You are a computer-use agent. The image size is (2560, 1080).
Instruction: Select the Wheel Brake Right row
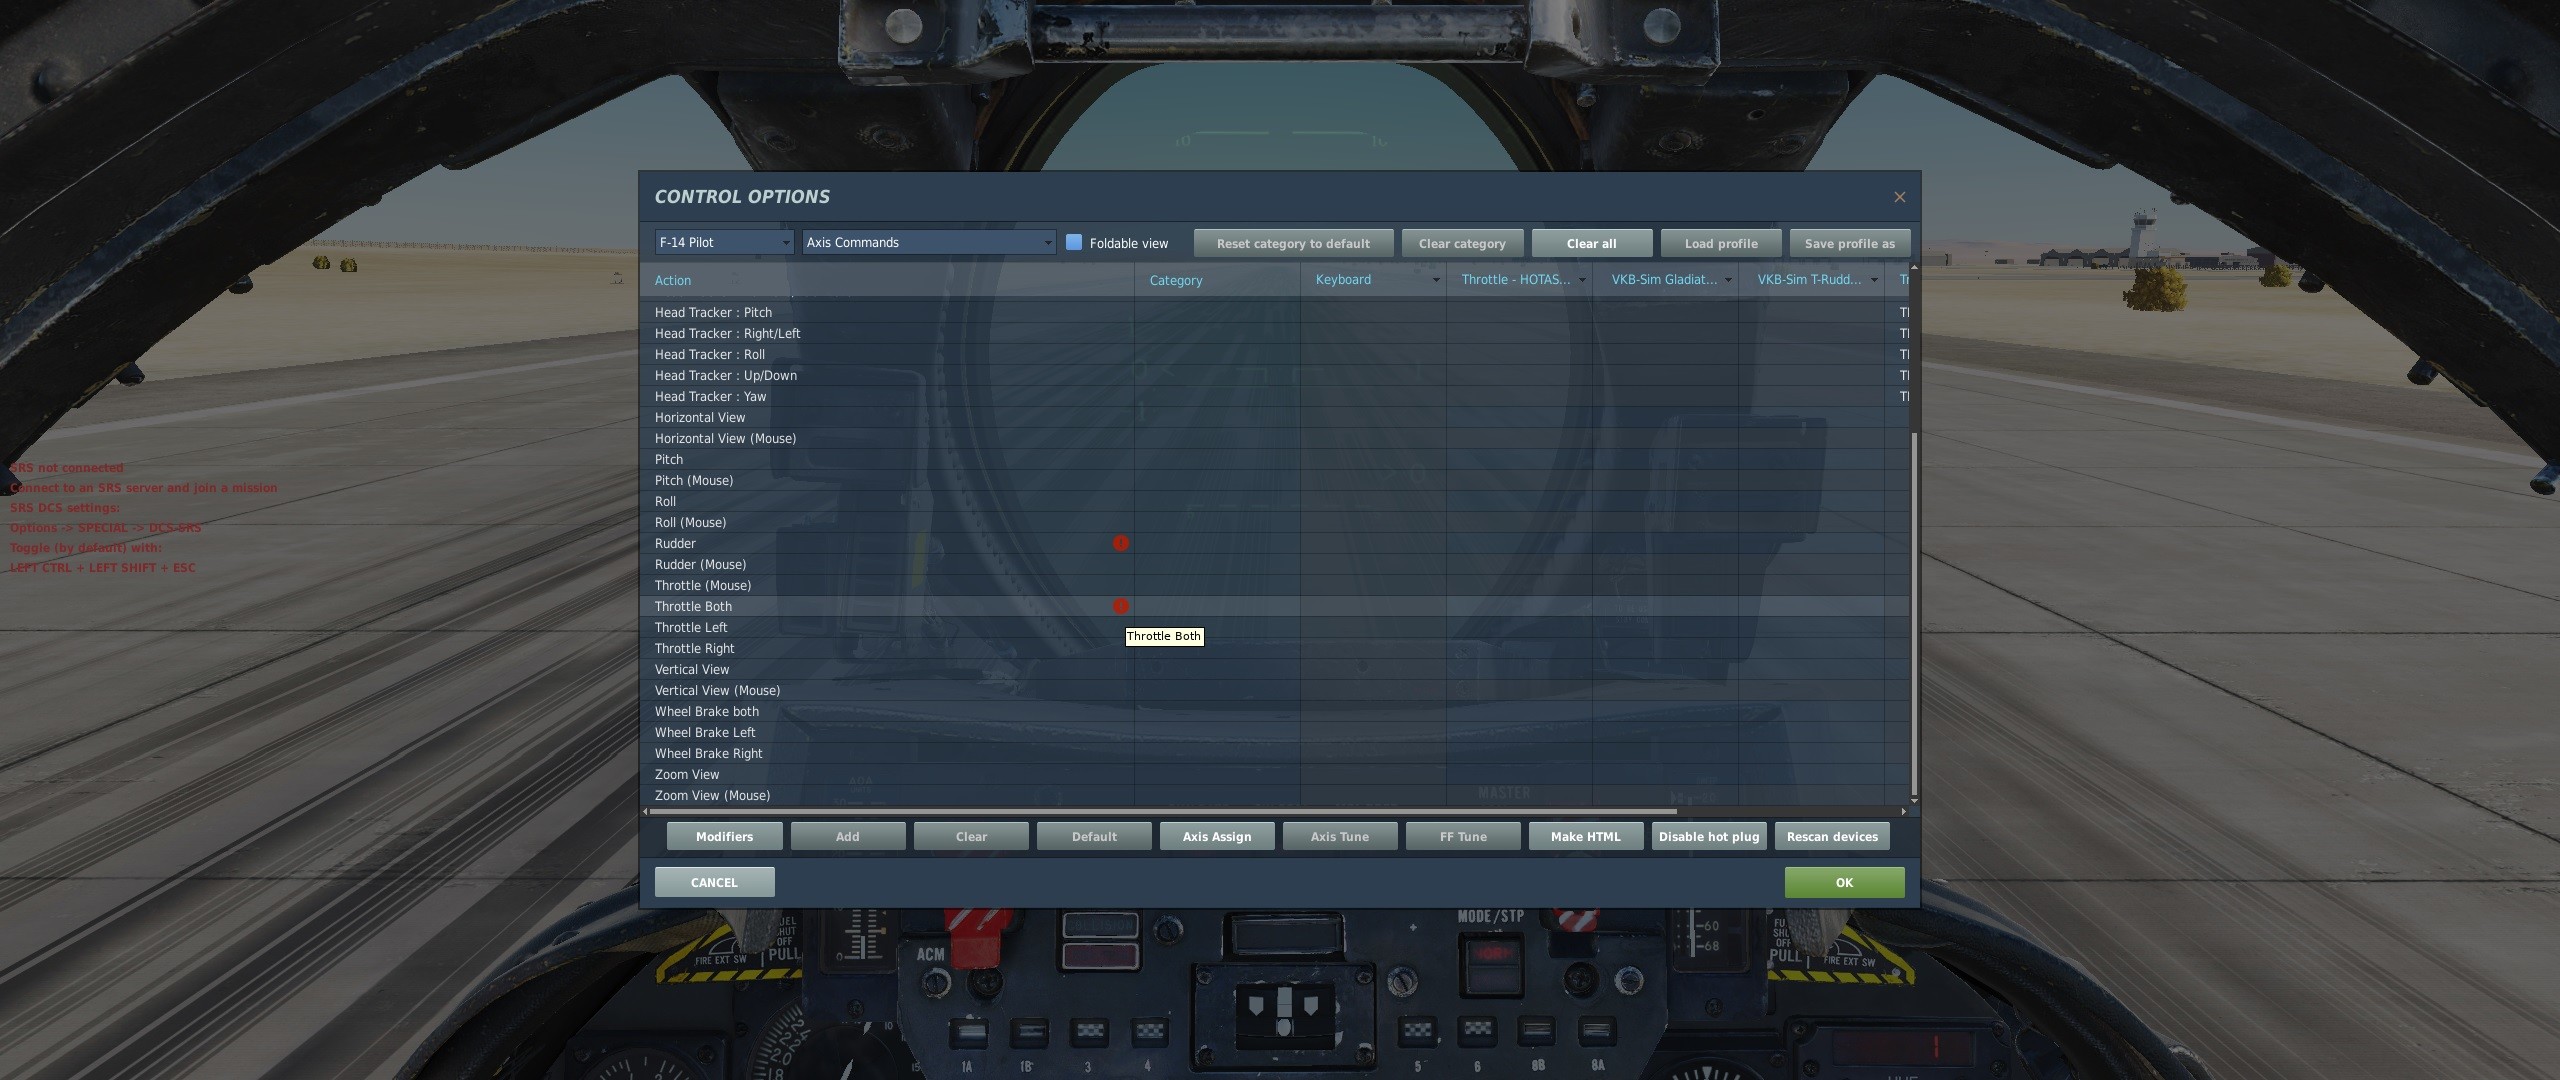coord(1275,753)
